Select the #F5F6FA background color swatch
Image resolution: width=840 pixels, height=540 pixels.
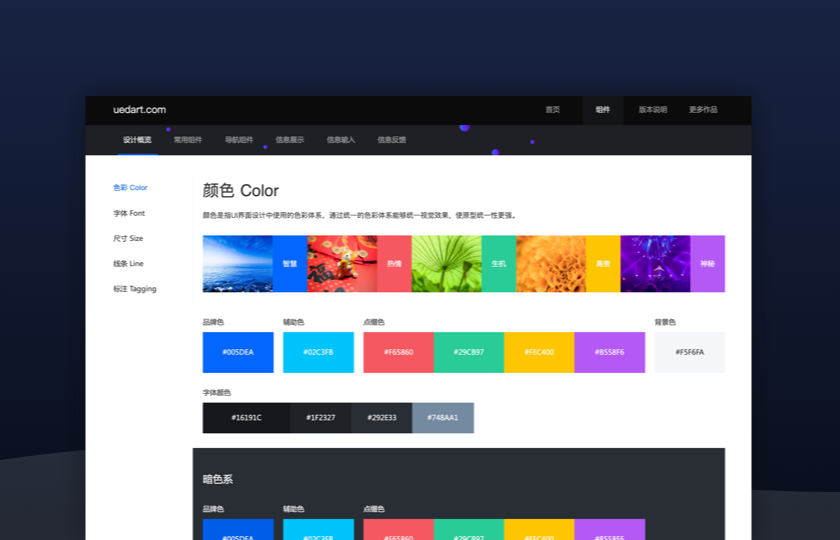(x=689, y=352)
